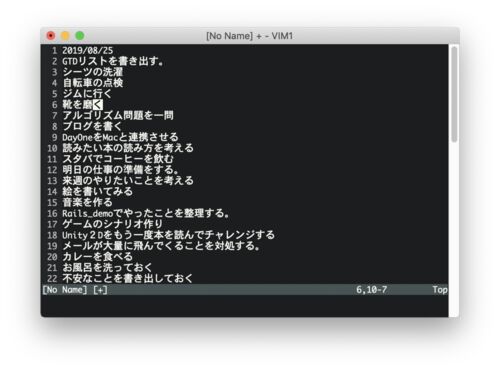500x371 pixels.
Task: Click the line '来週のやりたいことを考える'
Action: (128, 180)
